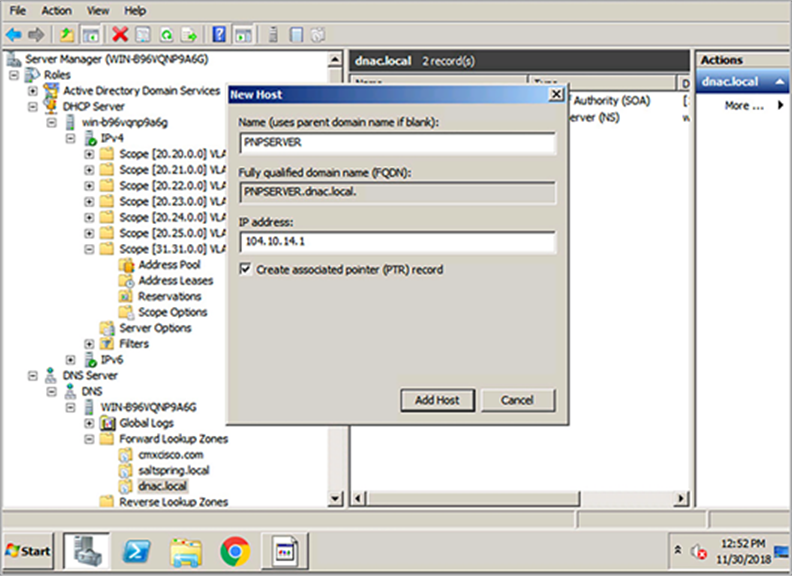The height and width of the screenshot is (576, 792).
Task: Click the Show/Hide Console Tree icon
Action: coord(91,35)
